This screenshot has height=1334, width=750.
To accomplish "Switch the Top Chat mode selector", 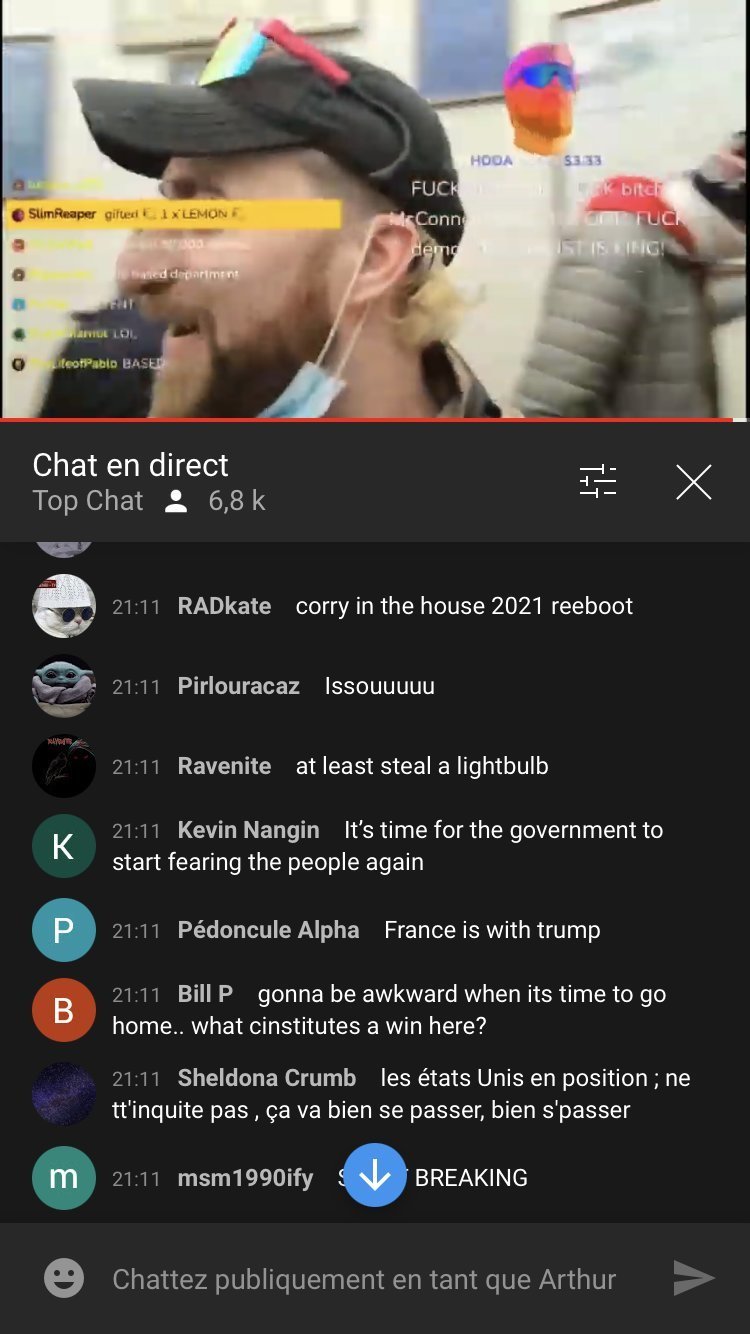I will click(88, 501).
